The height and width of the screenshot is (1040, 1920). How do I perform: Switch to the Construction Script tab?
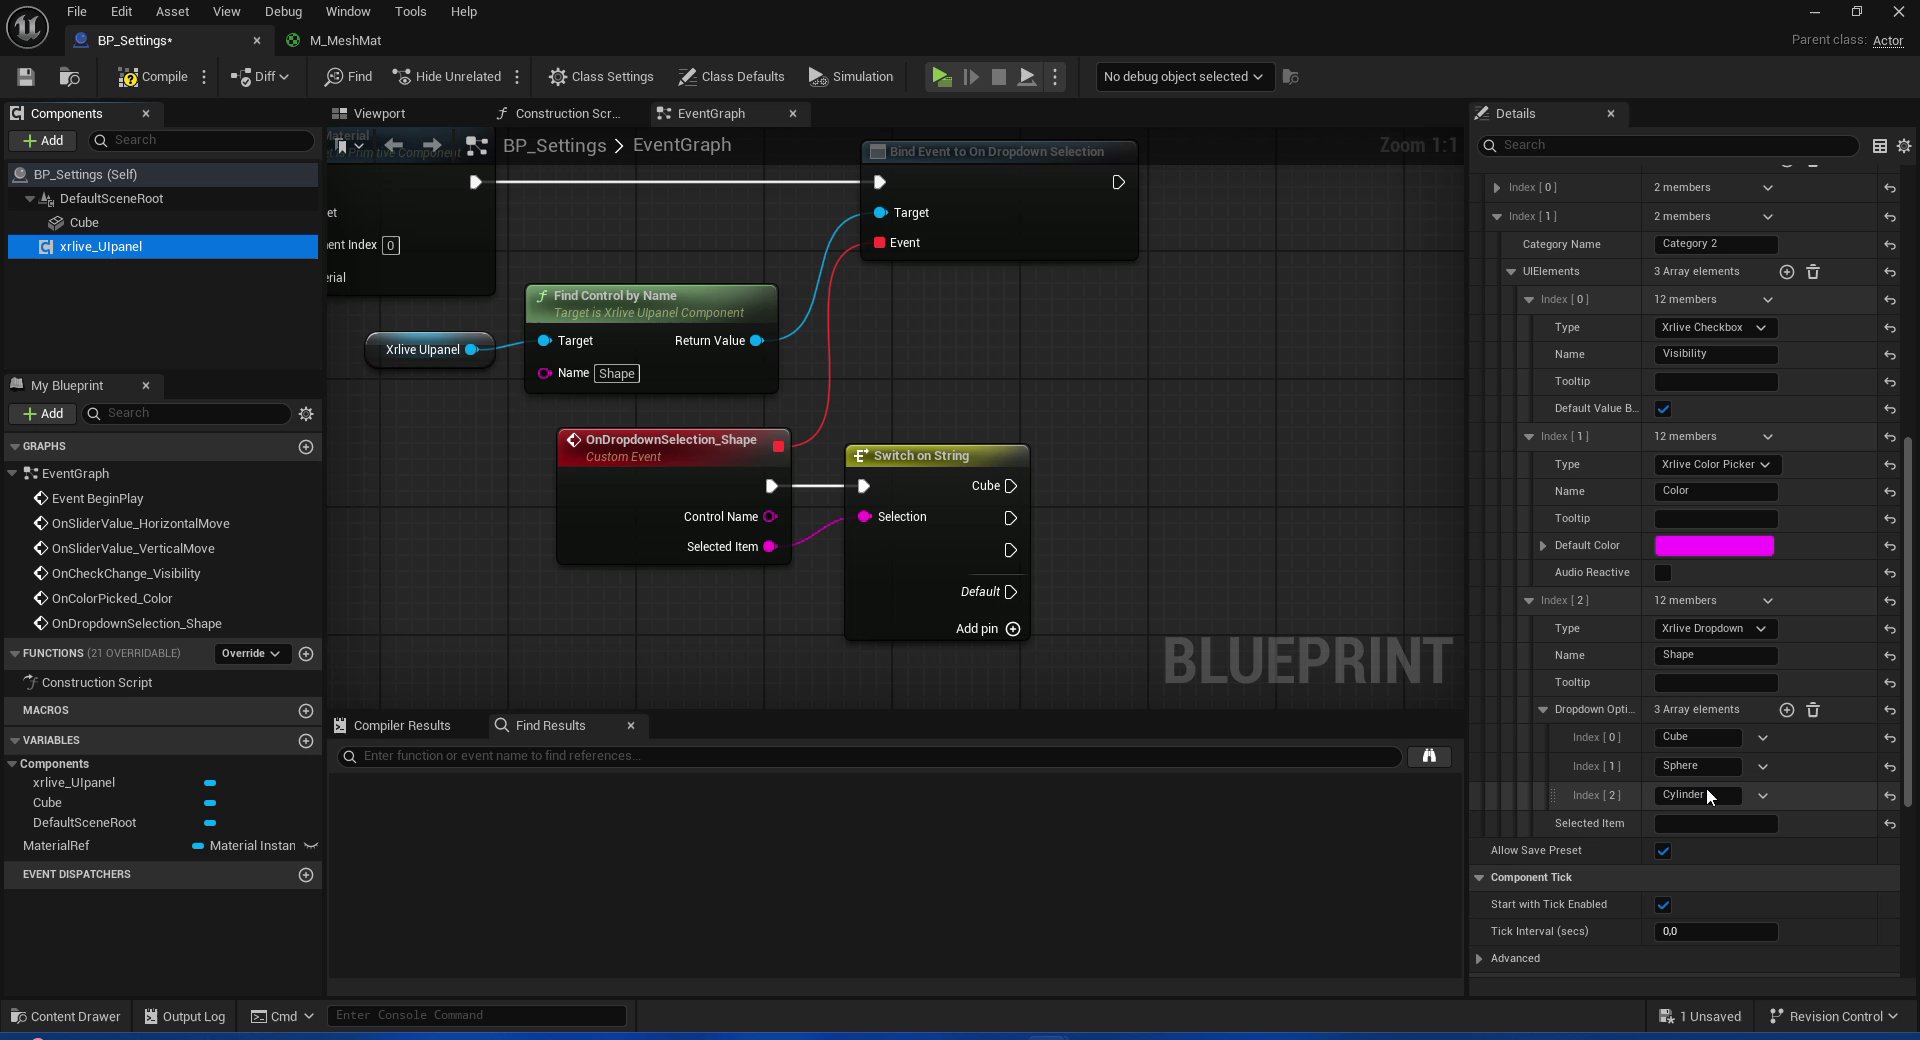tap(560, 114)
